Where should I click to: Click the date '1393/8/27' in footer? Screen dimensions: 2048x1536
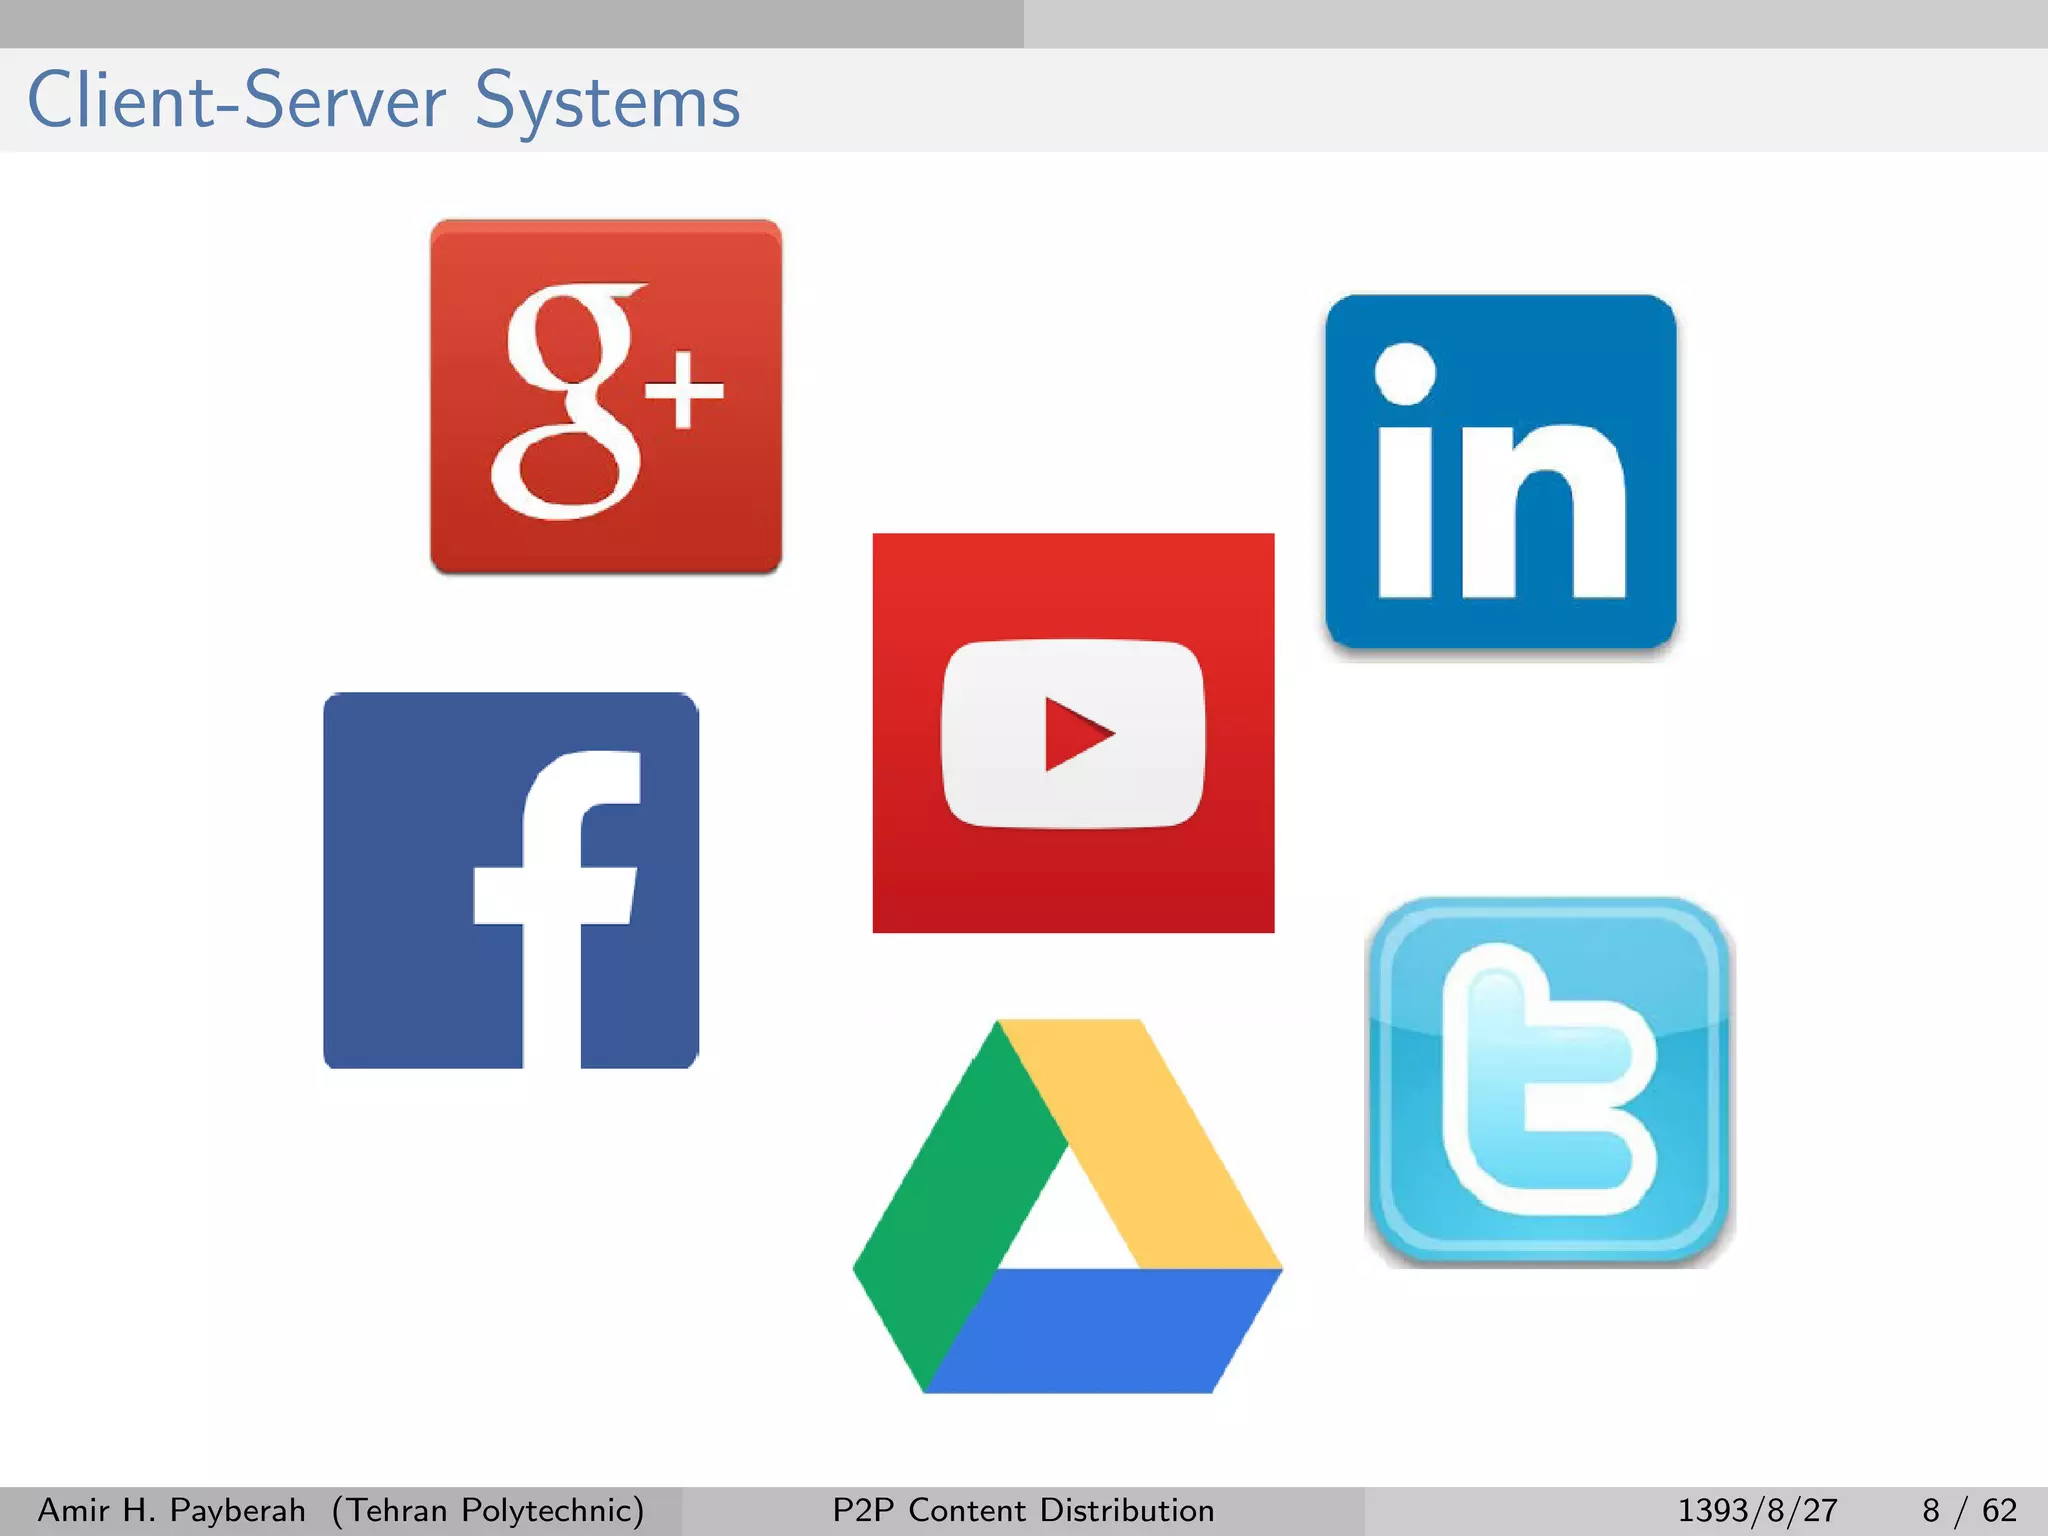click(x=1757, y=1510)
